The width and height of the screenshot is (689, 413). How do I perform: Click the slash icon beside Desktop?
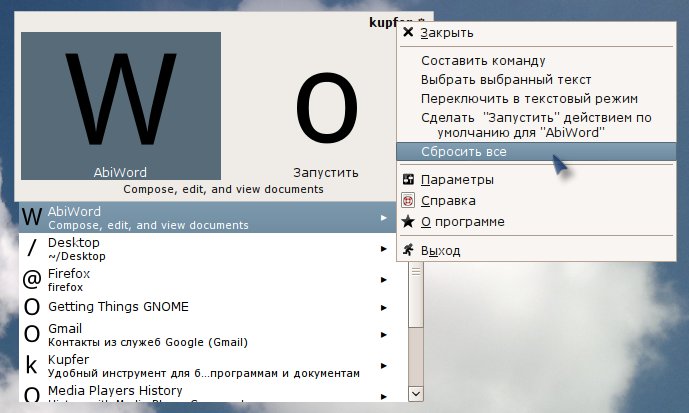click(32, 247)
